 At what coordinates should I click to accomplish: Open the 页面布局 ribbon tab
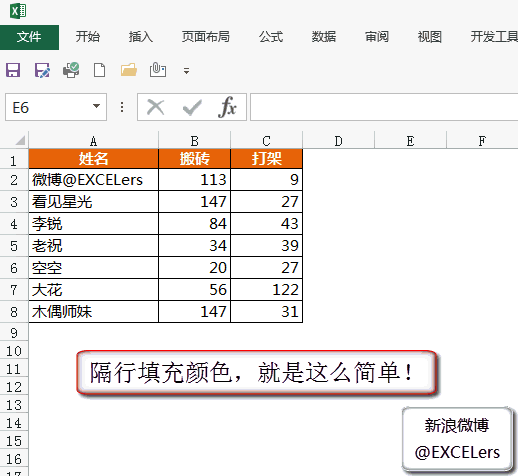[x=206, y=37]
